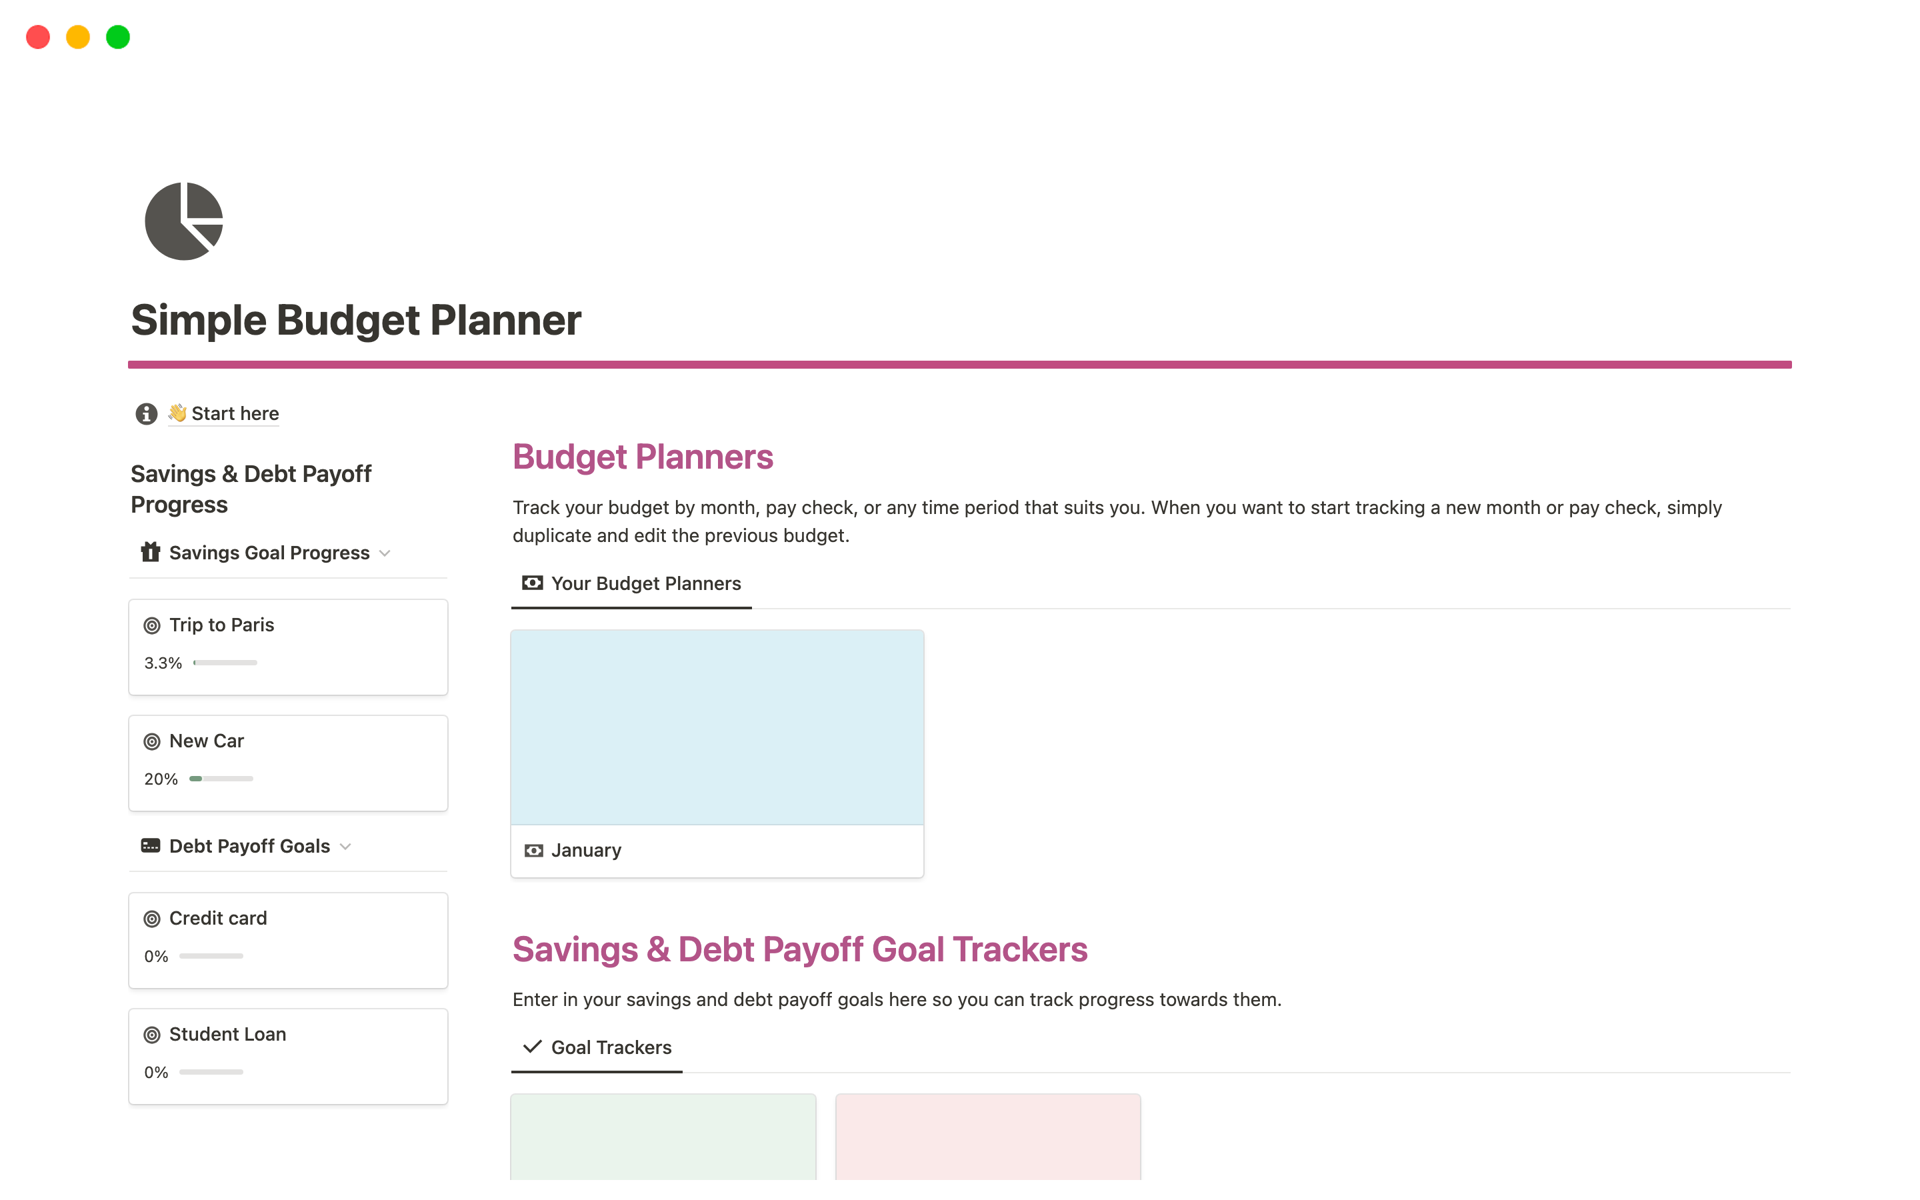Screen dimensions: 1920x1200
Task: Click the target icon on the Student Loan card
Action: (152, 1034)
